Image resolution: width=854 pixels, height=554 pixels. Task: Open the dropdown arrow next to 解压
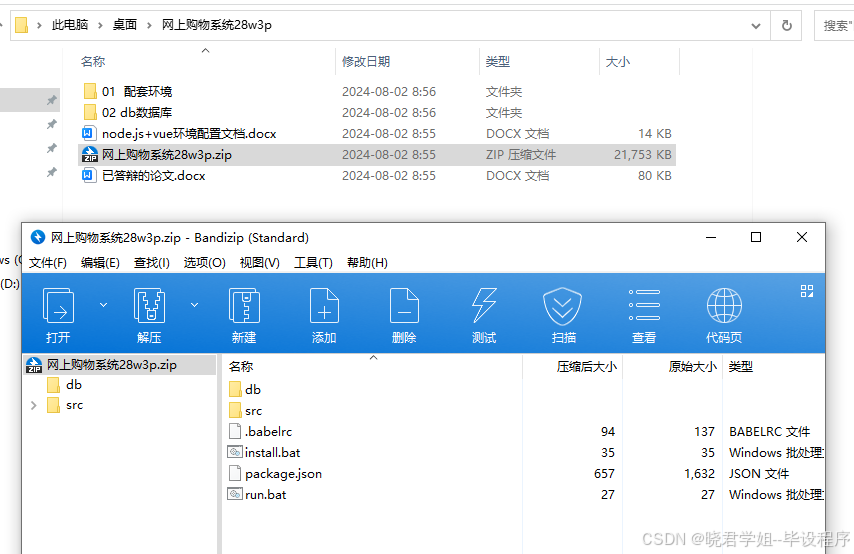pos(194,305)
